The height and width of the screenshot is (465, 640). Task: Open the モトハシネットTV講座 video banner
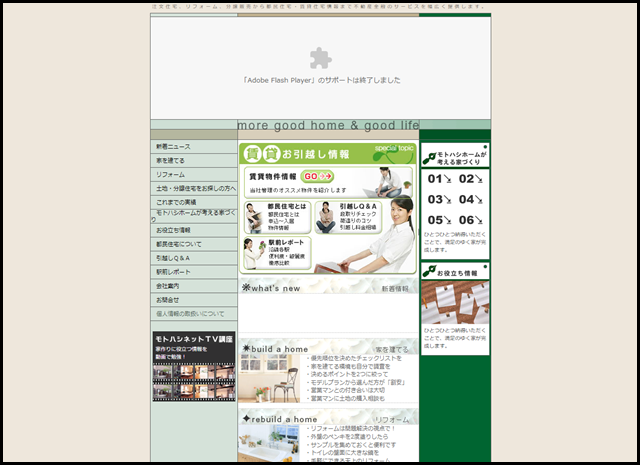(194, 366)
